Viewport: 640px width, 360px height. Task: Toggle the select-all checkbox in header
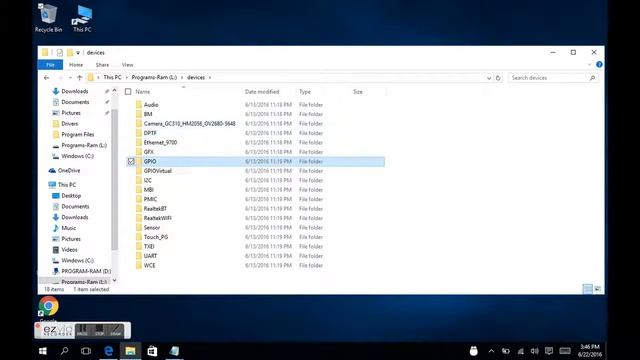click(x=128, y=92)
